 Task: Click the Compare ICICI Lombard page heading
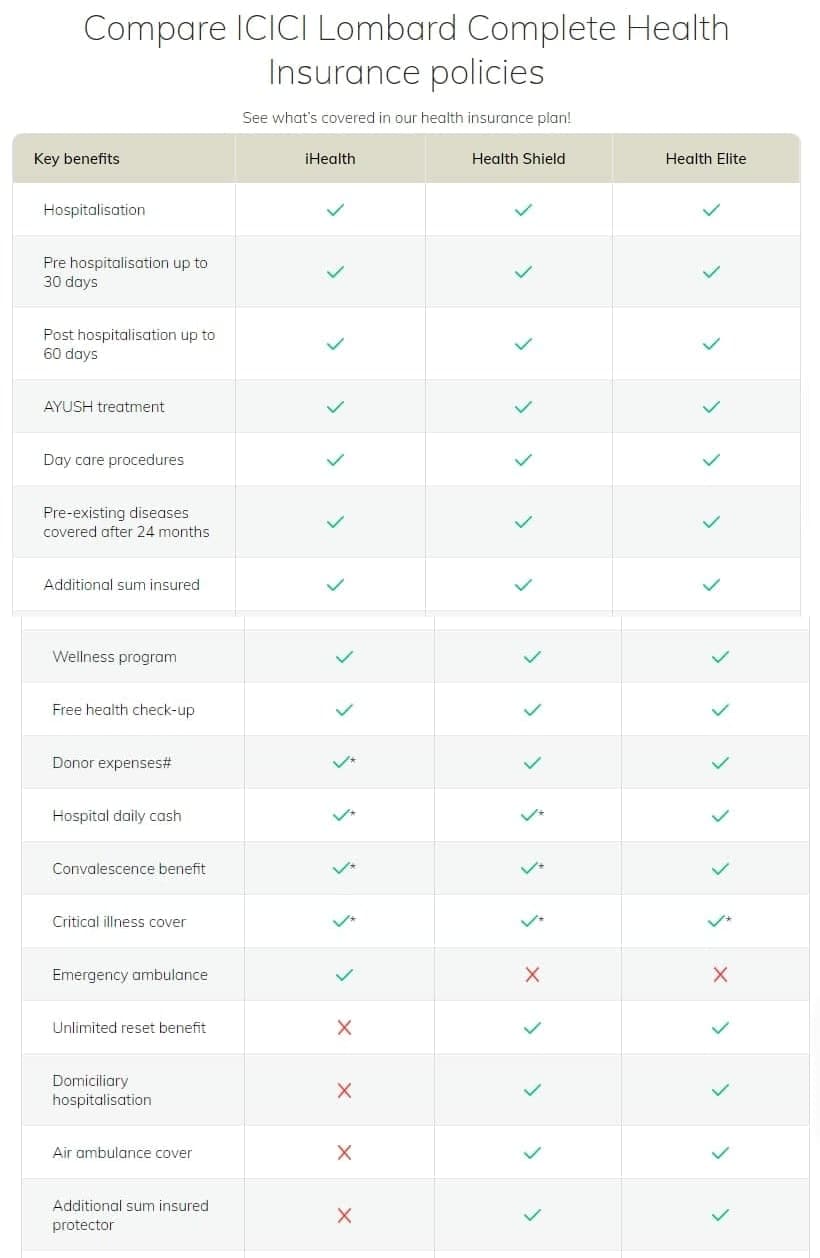point(406,49)
